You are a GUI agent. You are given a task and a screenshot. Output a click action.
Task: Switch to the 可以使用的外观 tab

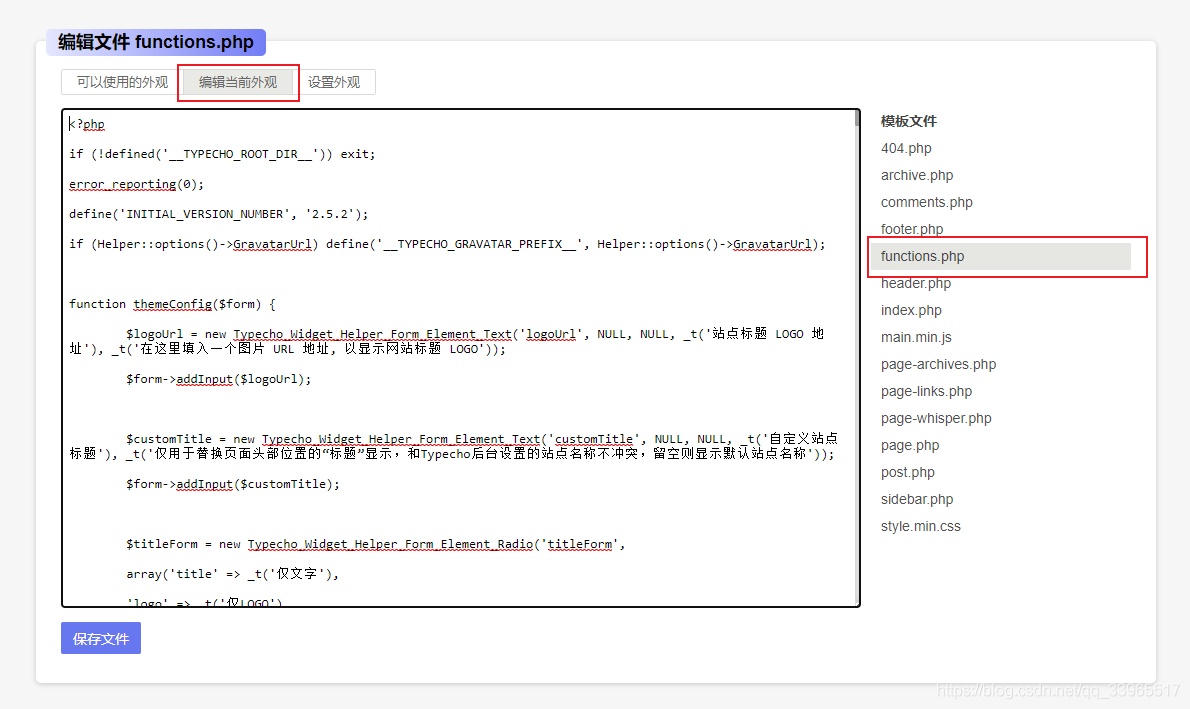pos(122,82)
